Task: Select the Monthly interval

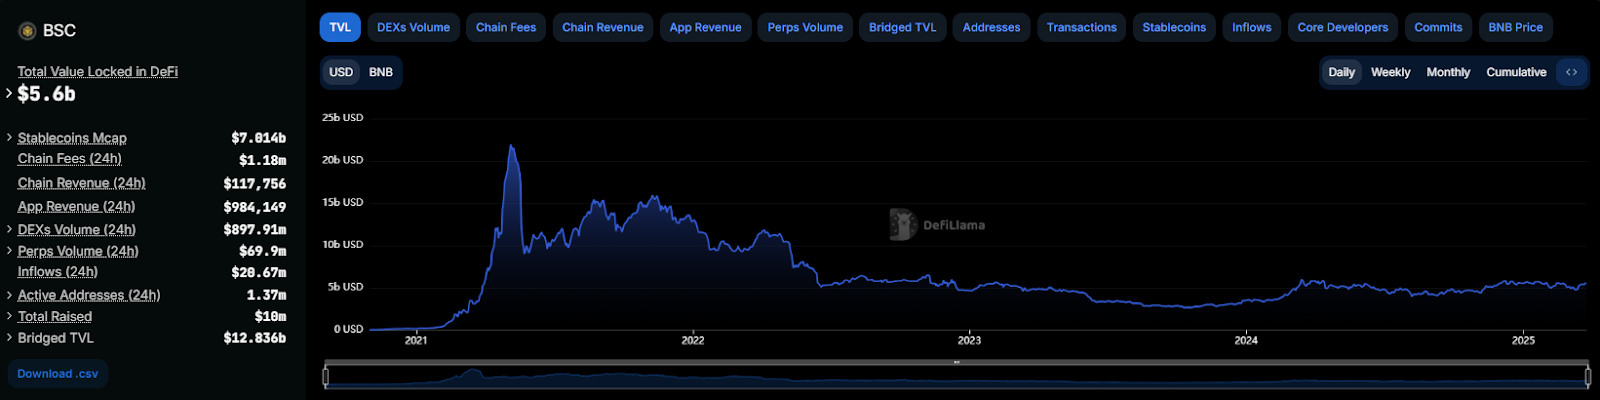Action: pyautogui.click(x=1448, y=72)
